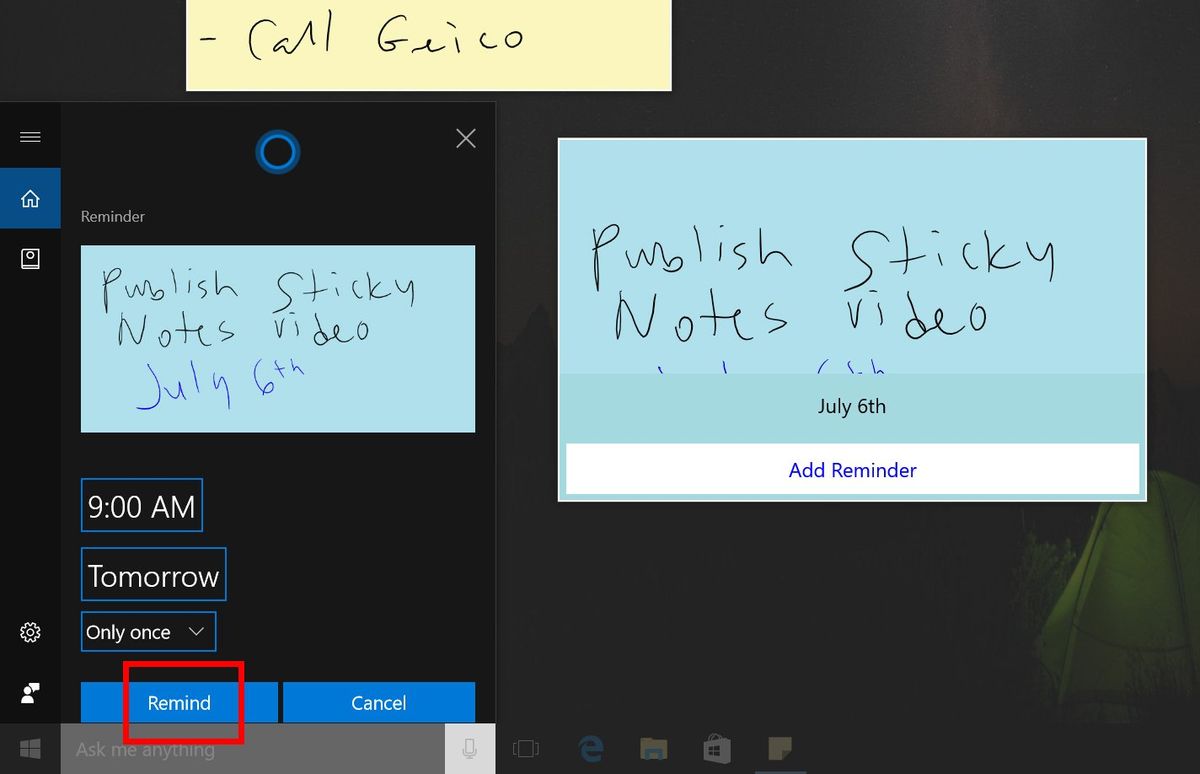Select the July 6th date banner
Image resolution: width=1200 pixels, height=774 pixels.
852,406
